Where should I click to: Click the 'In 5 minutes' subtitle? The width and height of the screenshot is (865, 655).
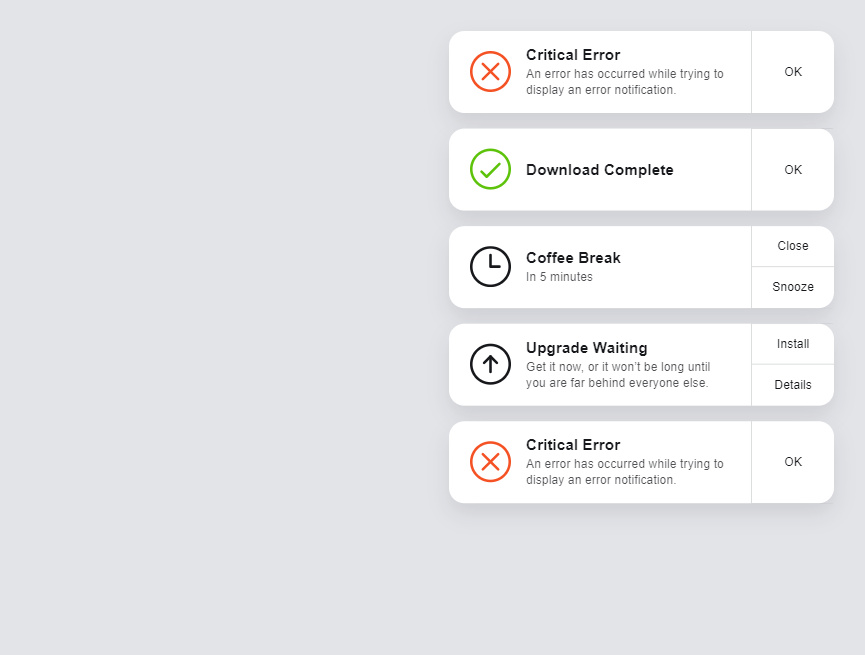click(559, 277)
